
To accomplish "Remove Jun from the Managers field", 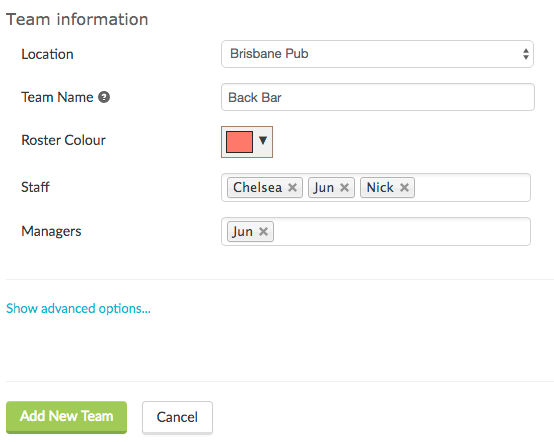I will [263, 231].
